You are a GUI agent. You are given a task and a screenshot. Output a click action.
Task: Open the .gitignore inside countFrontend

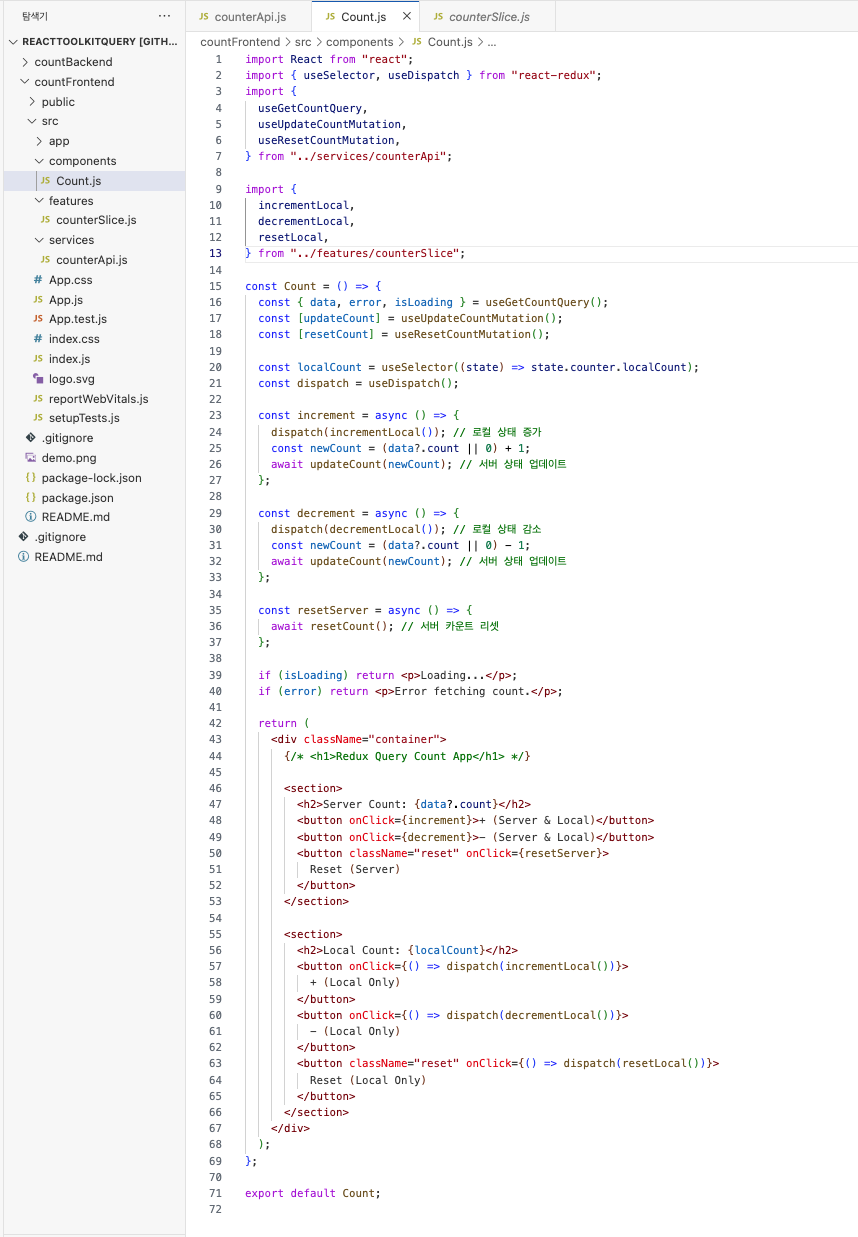tap(94, 438)
